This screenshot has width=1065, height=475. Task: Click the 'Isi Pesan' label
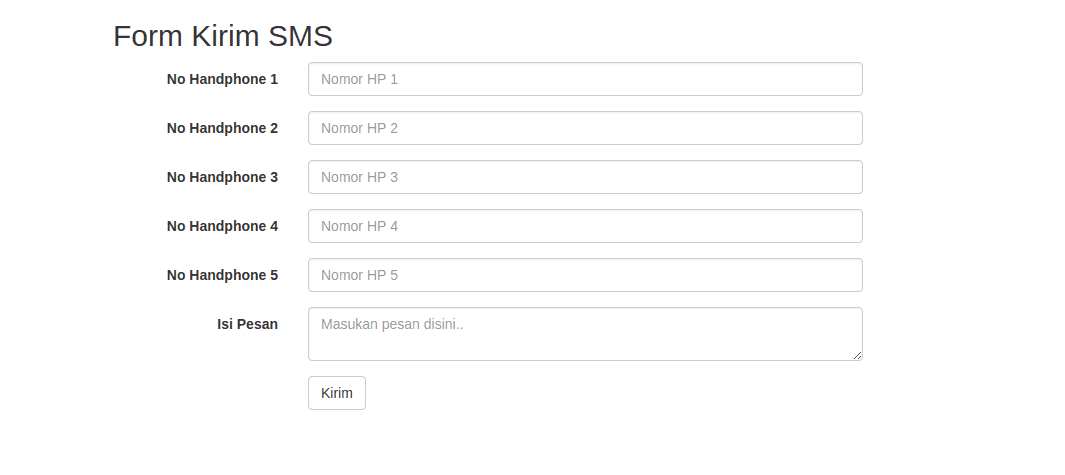(x=247, y=324)
